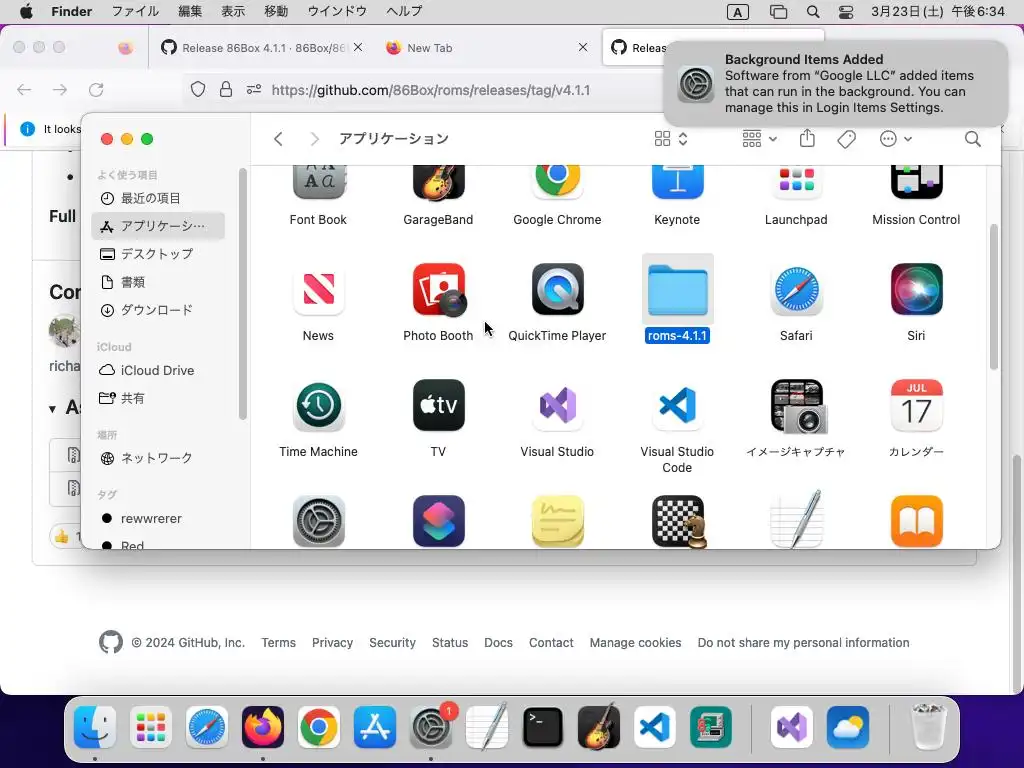Screen dimensions: 1024x768
Task: Open the Font Book app icon
Action: (318, 183)
